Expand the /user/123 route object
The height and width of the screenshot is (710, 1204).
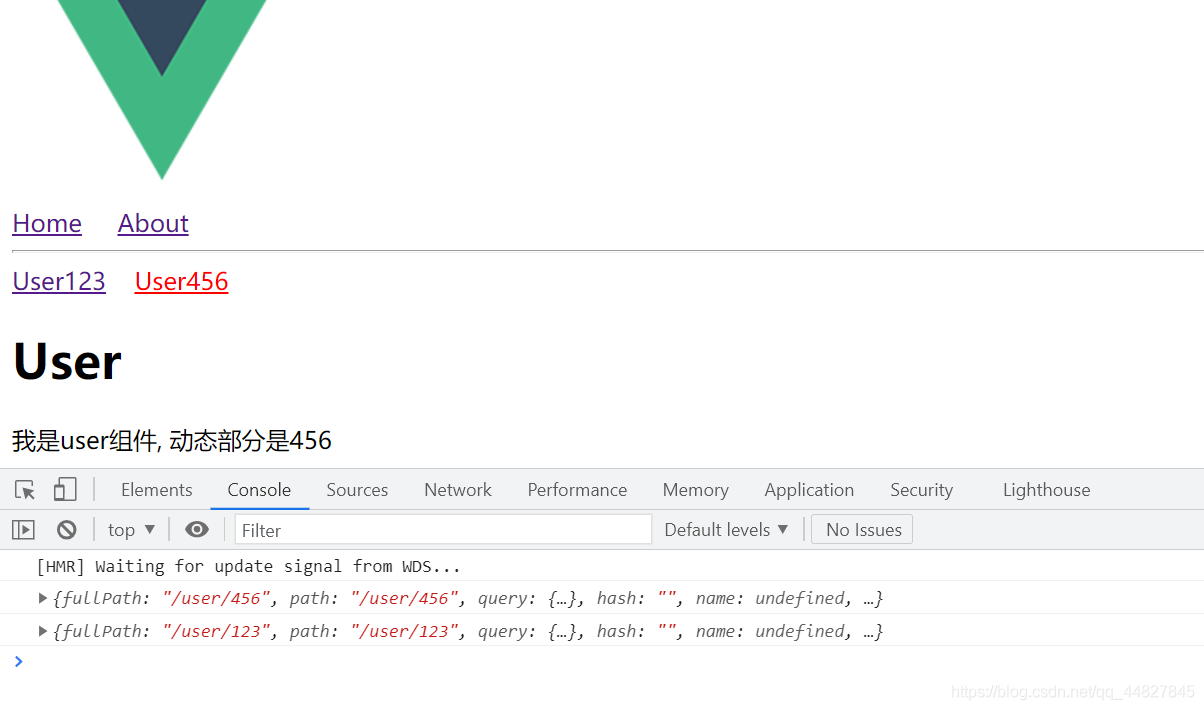(43, 631)
